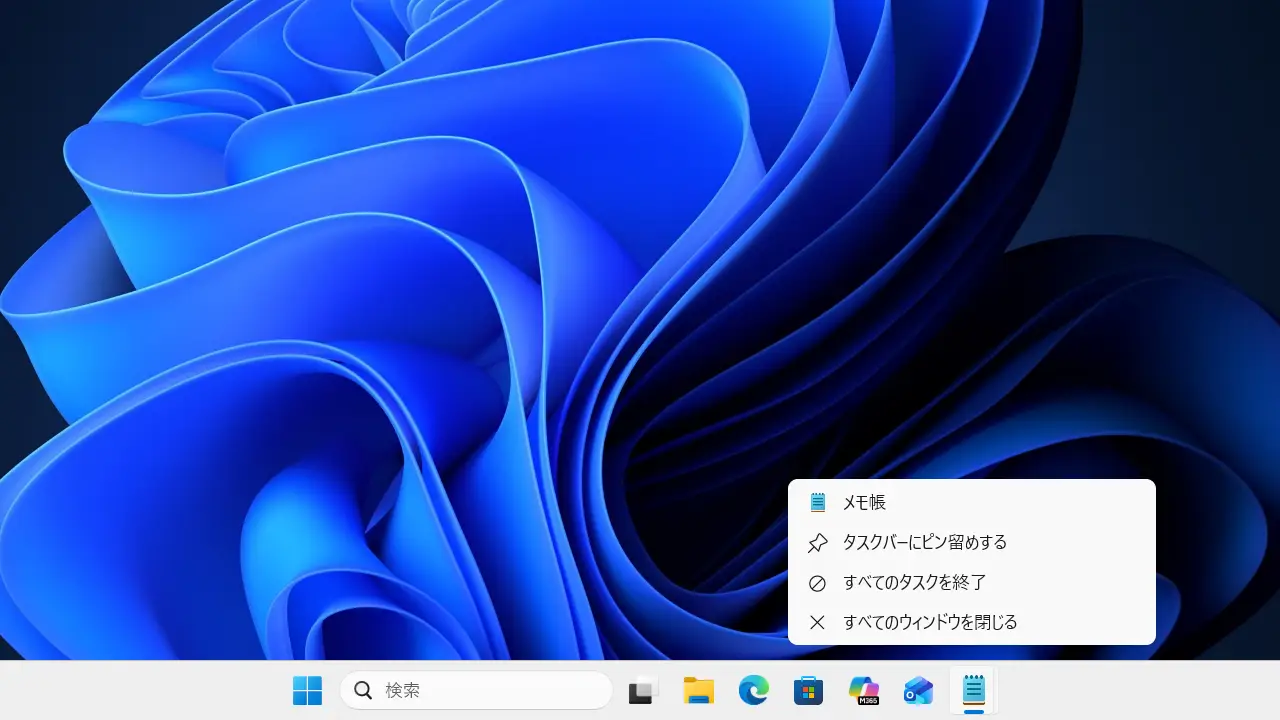Open Microsoft 365 Copilot
The width and height of the screenshot is (1280, 720).
pyautogui.click(x=863, y=690)
